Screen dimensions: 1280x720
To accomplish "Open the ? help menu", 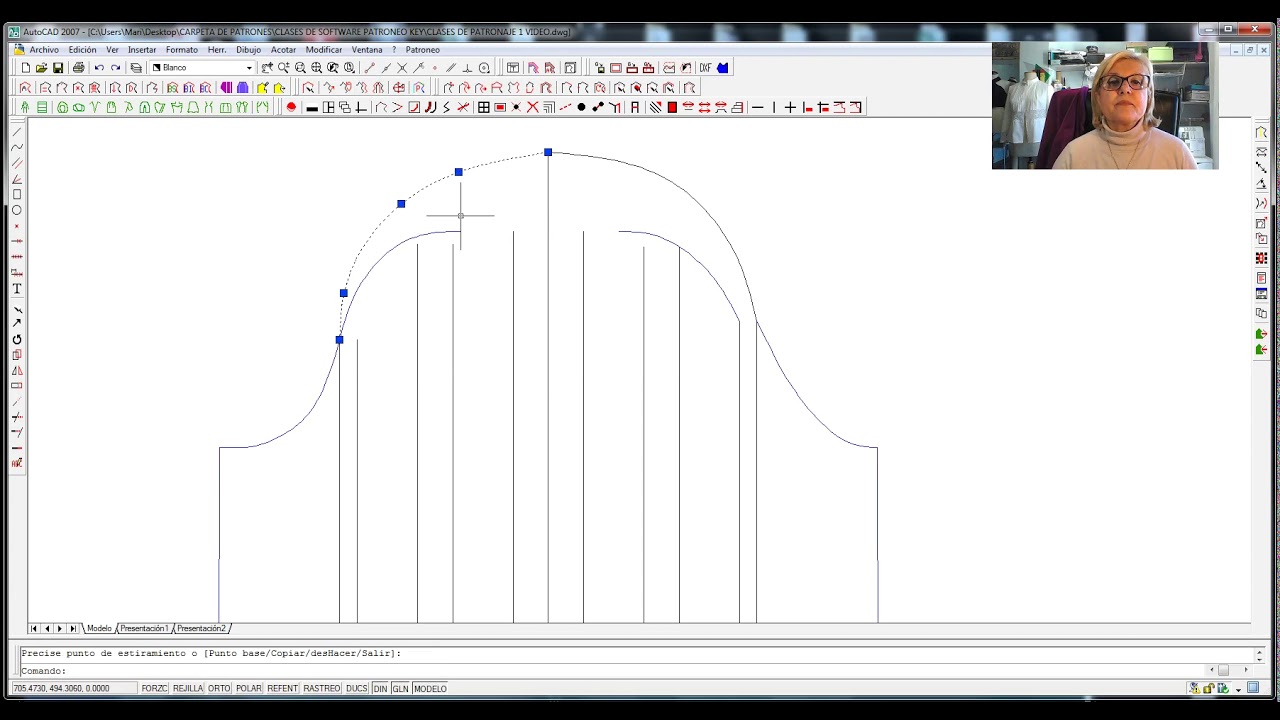I will 394,49.
